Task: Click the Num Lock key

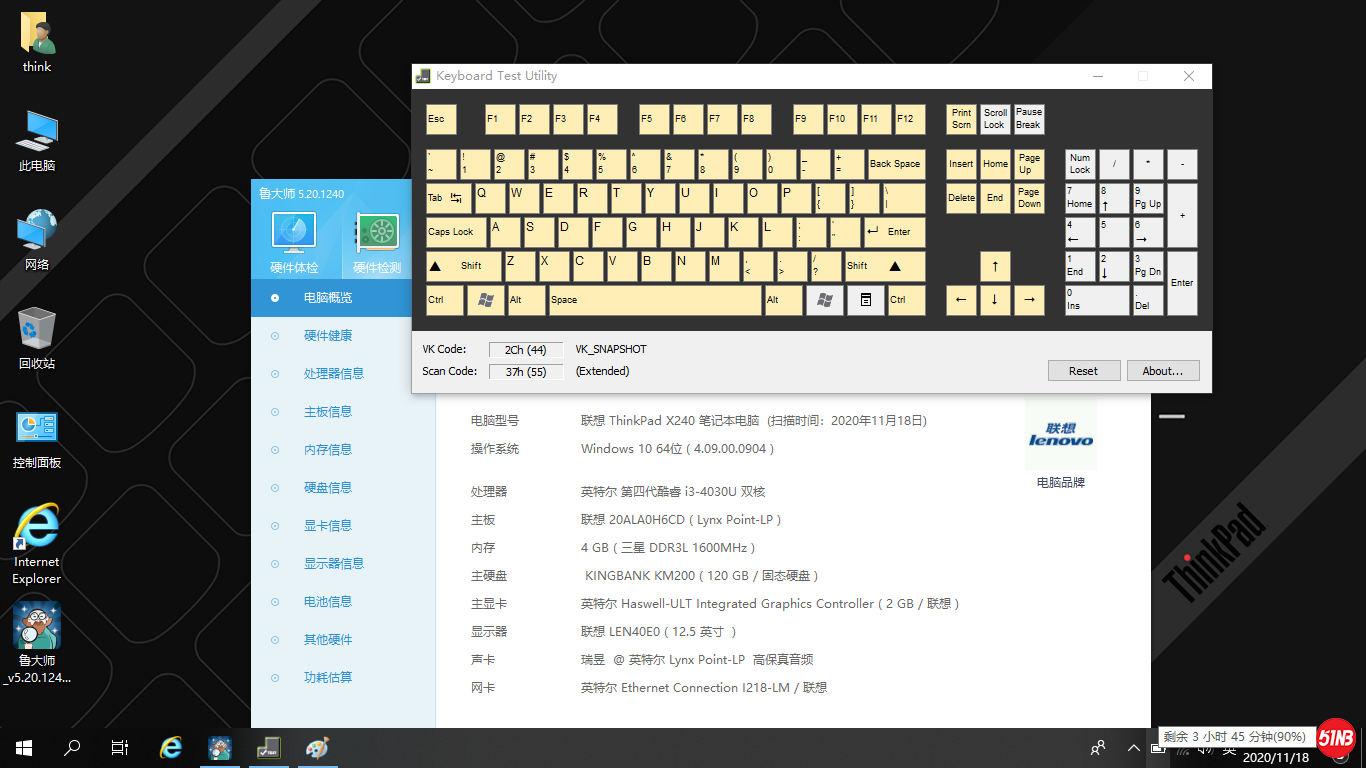Action: click(x=1080, y=164)
